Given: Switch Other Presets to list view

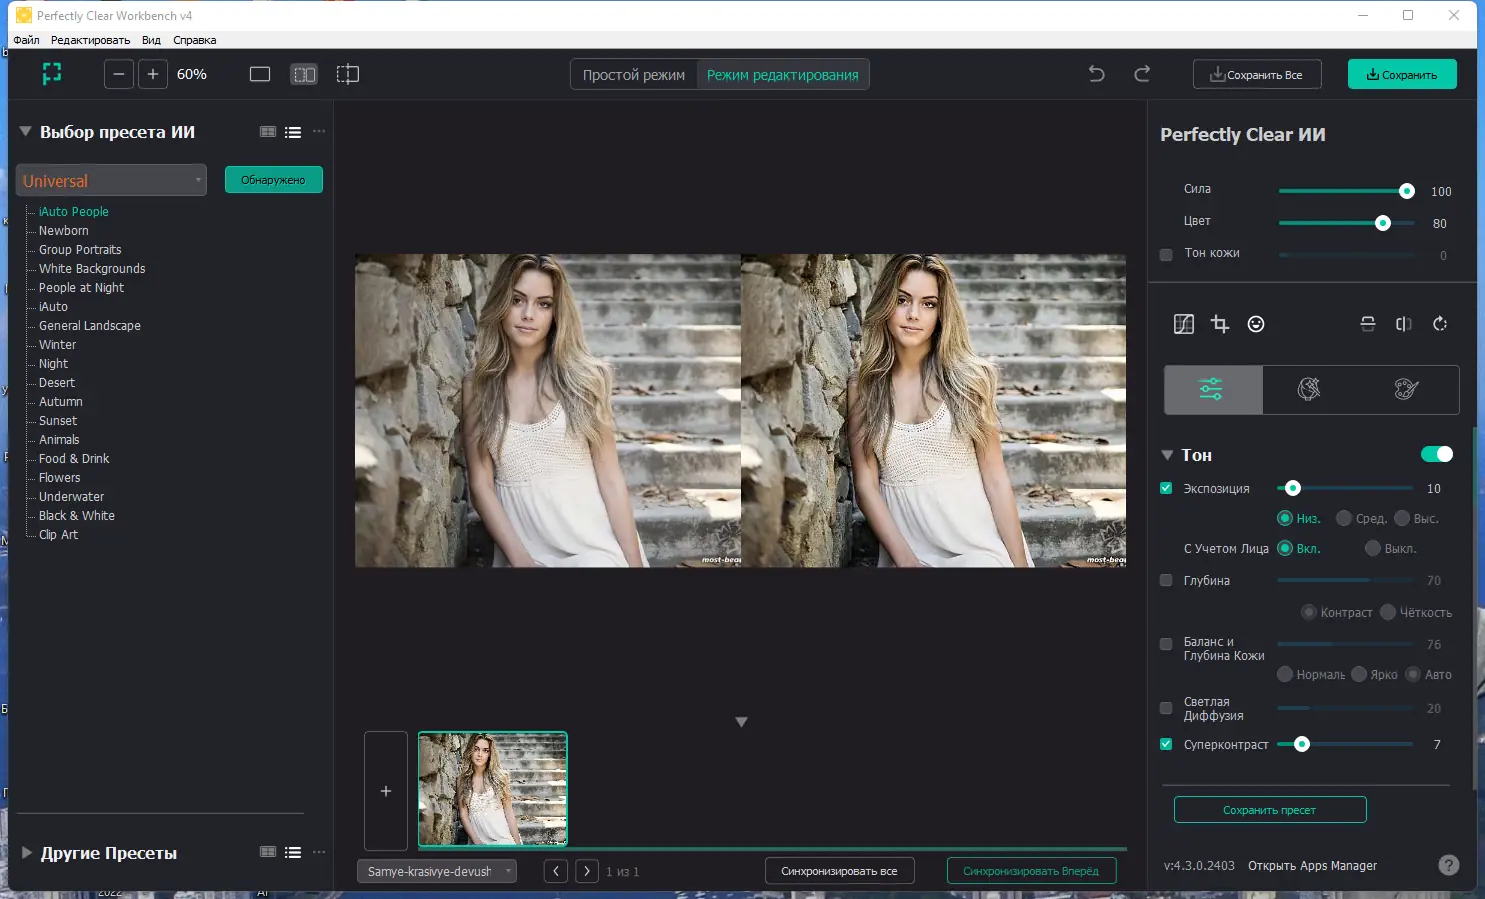Looking at the screenshot, I should point(293,852).
